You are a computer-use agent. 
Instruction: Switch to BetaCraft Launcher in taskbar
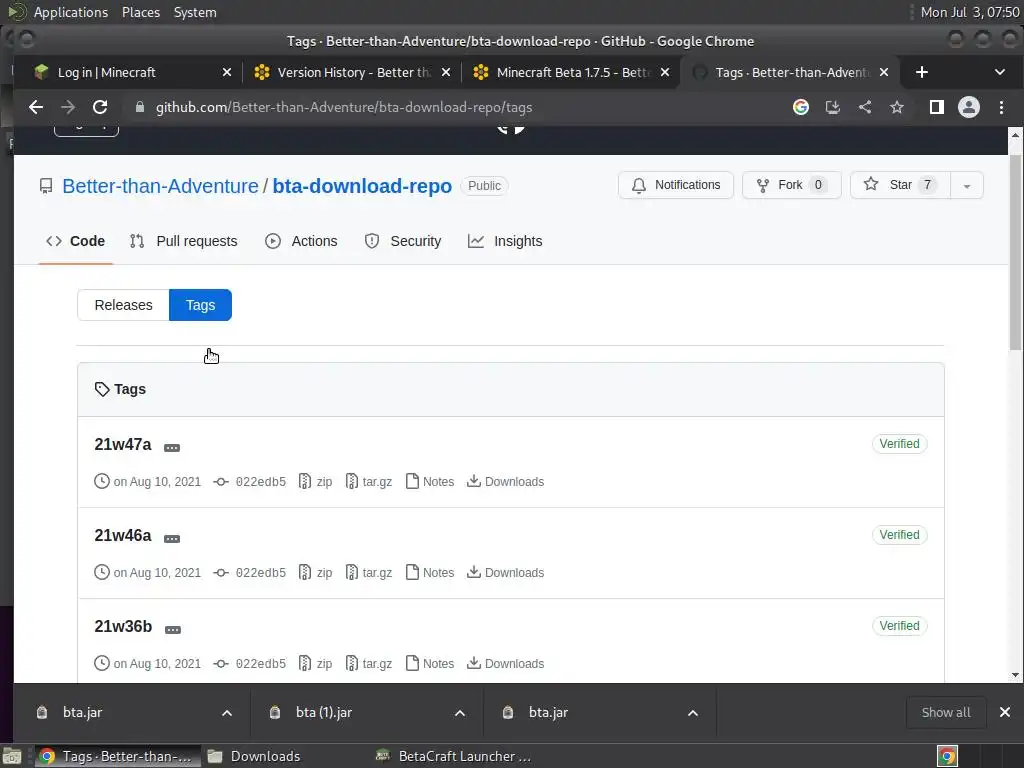tap(454, 756)
